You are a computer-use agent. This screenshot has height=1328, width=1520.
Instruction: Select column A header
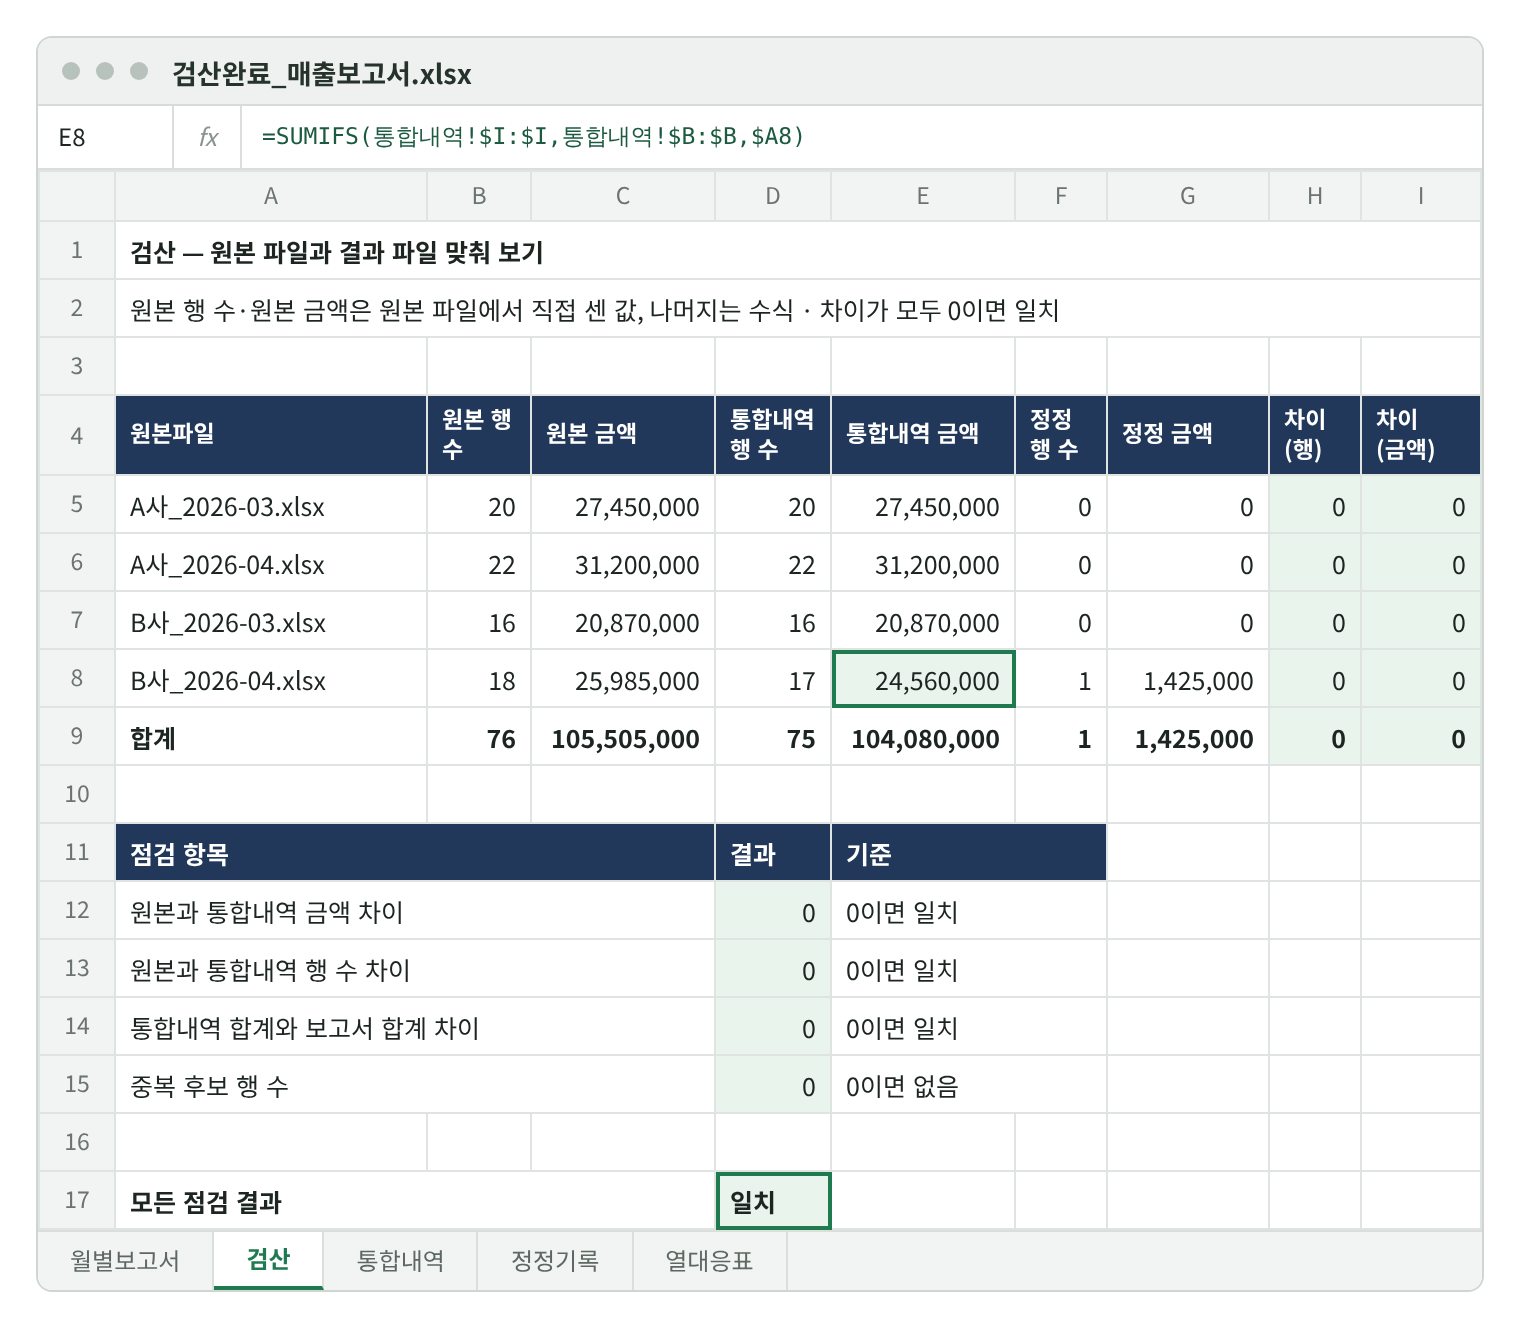[x=271, y=196]
